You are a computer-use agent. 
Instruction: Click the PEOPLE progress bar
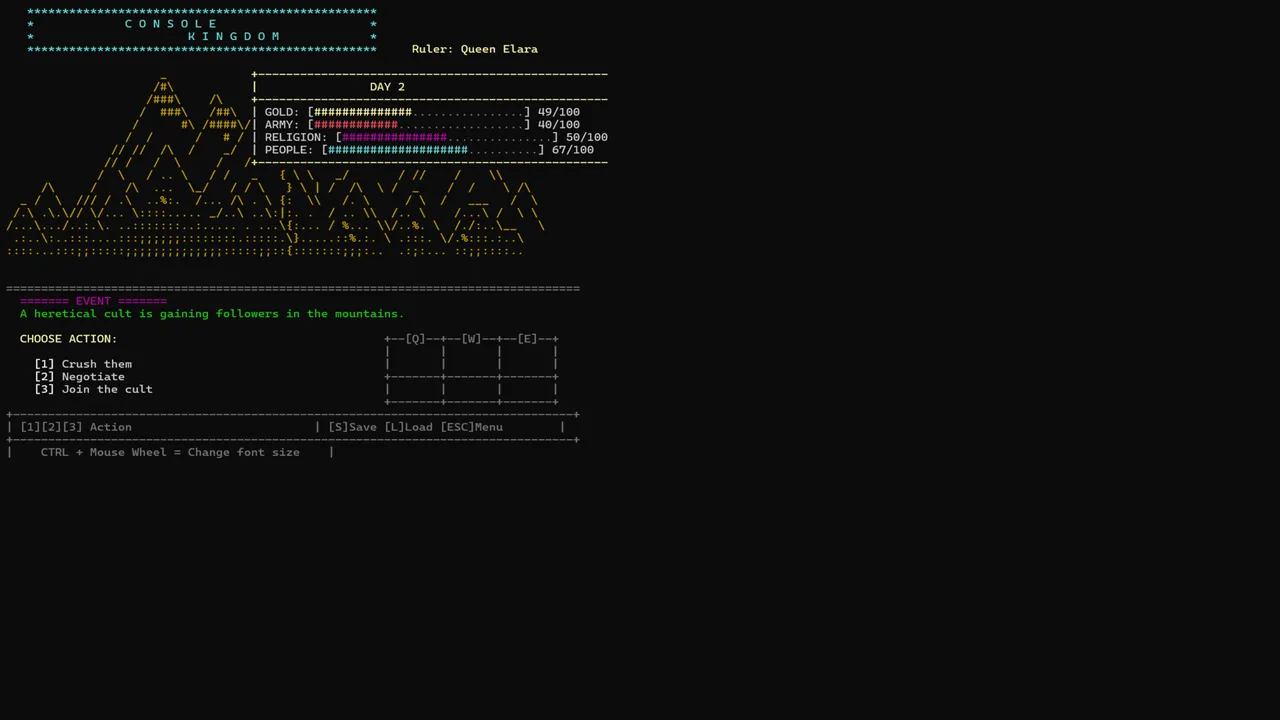(x=433, y=150)
